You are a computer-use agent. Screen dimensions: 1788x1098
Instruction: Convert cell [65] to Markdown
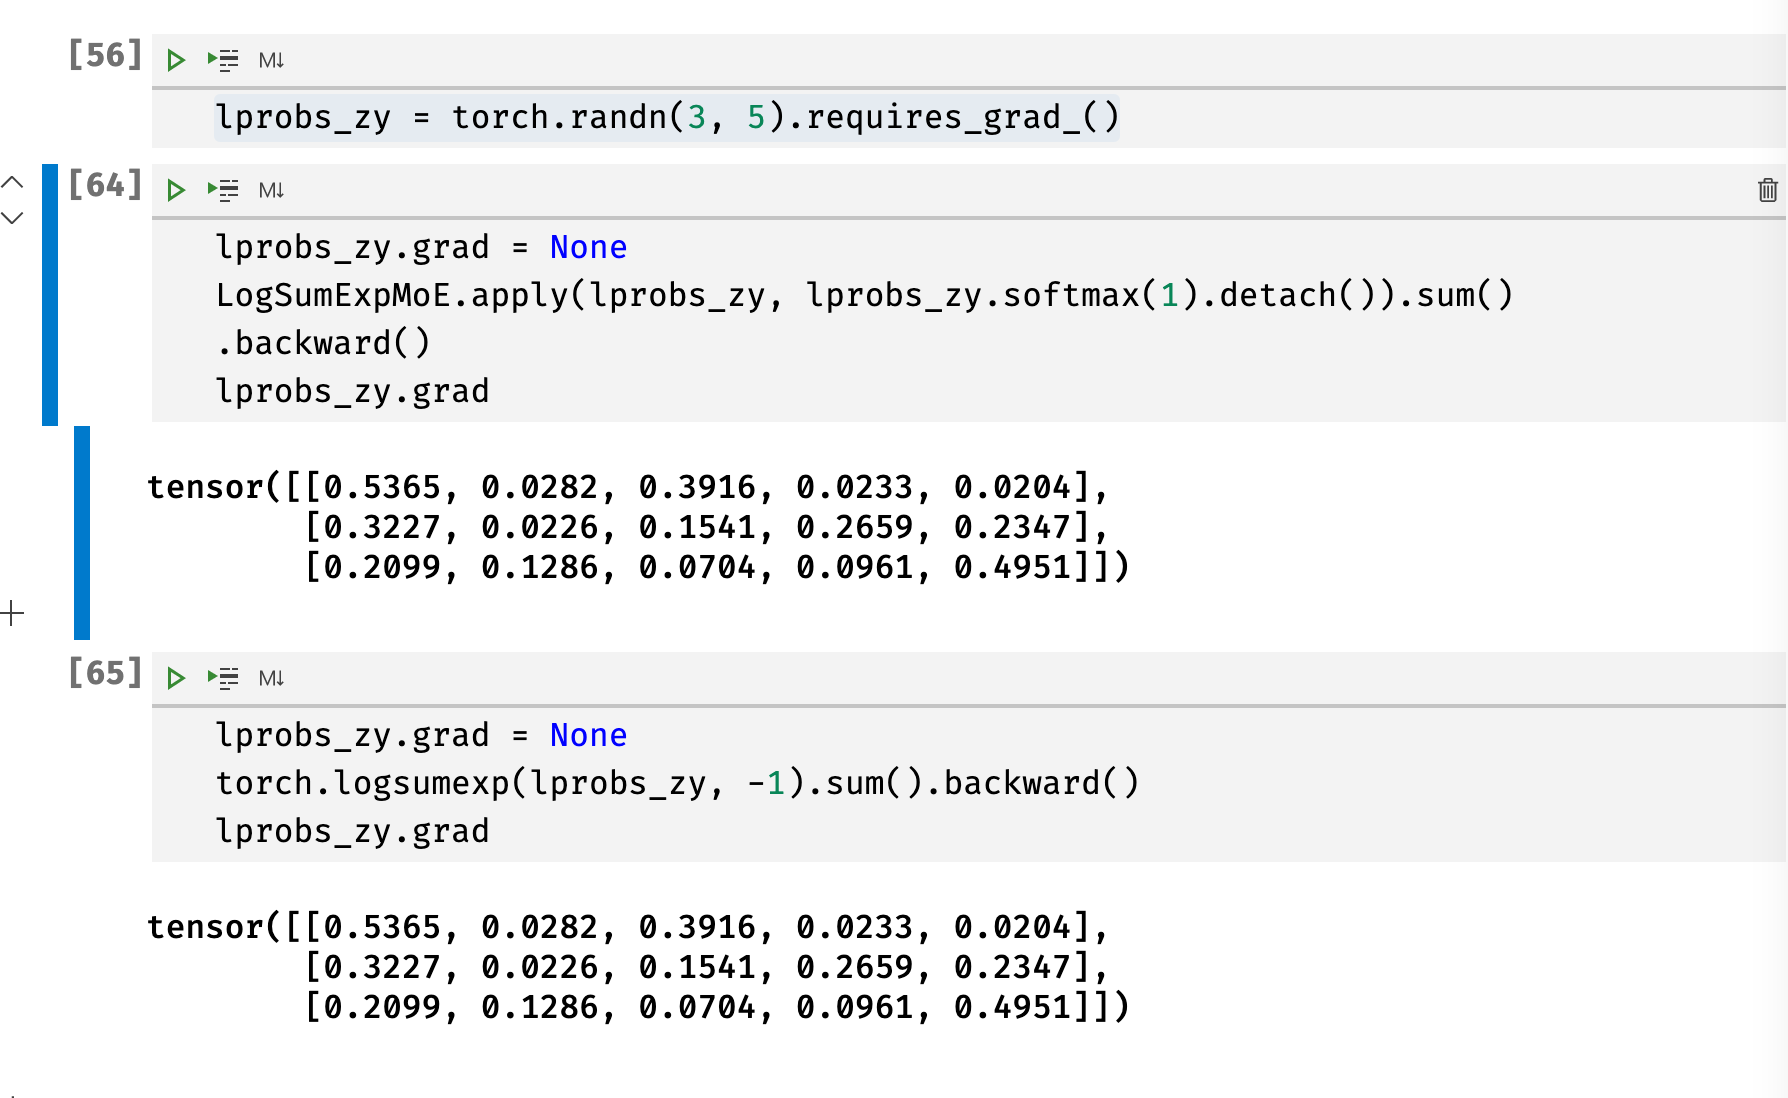tap(271, 677)
